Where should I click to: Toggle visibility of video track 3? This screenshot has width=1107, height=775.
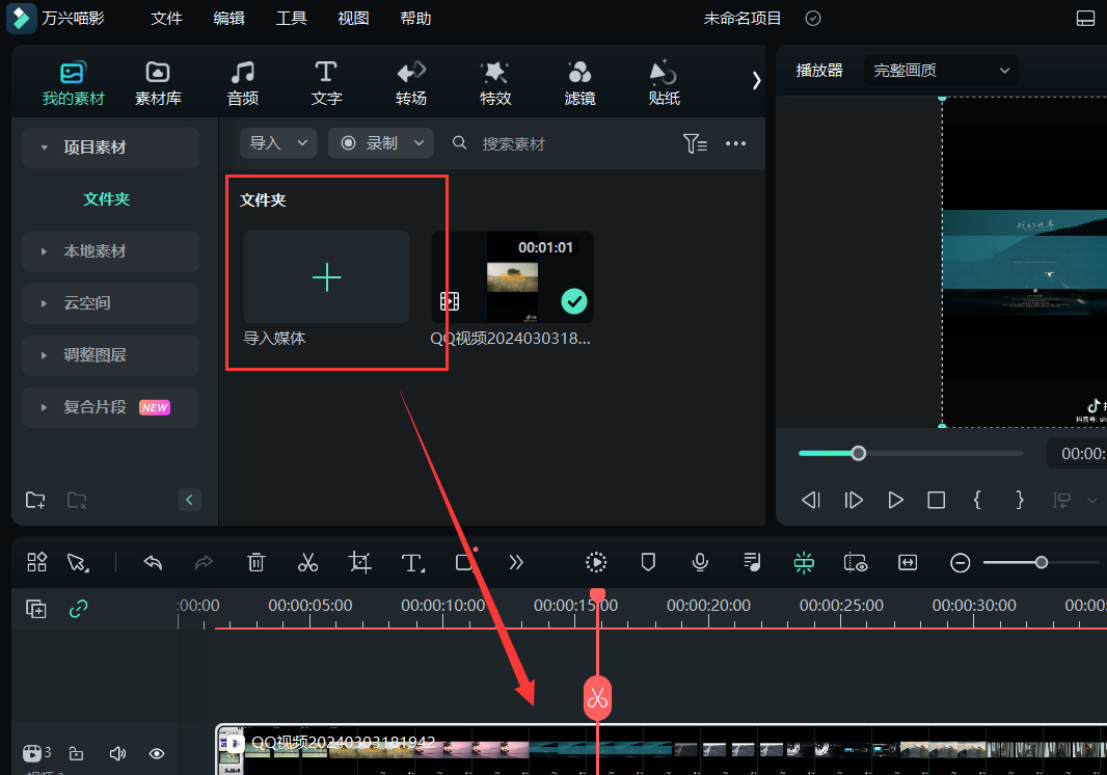point(157,754)
